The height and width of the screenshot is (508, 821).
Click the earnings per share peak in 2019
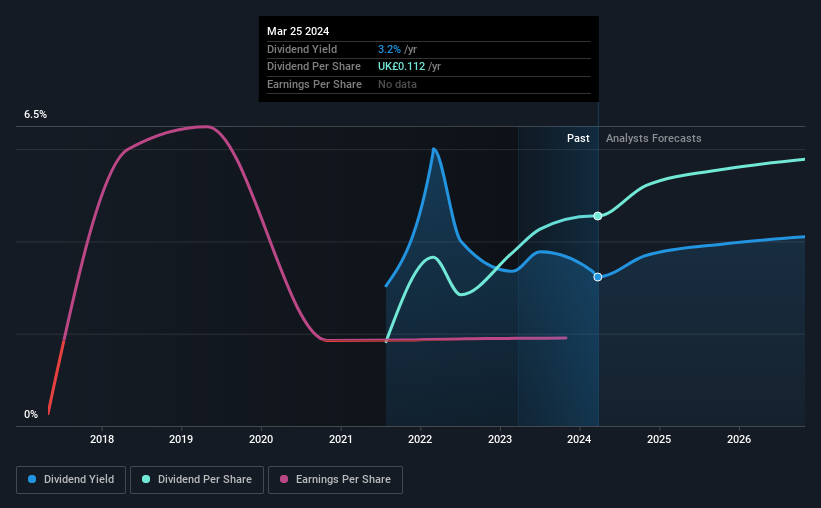coord(206,126)
